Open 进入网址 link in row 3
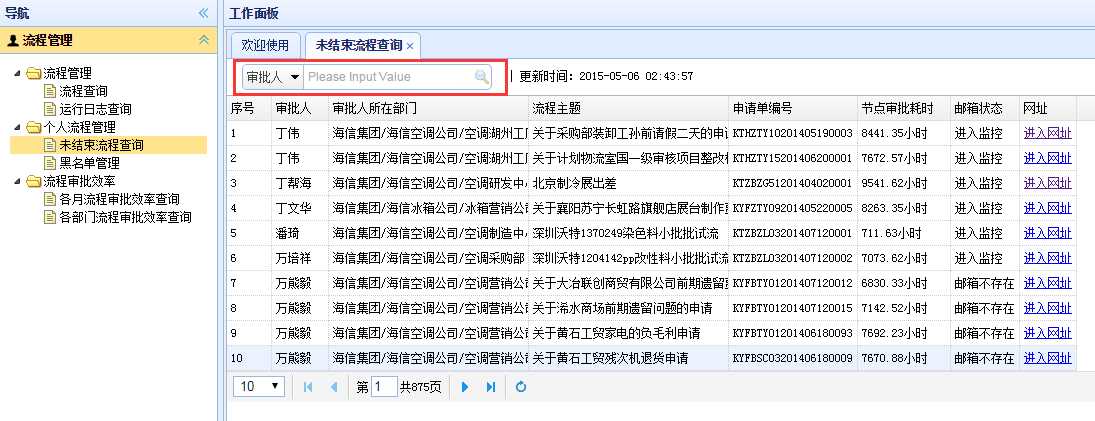1095x421 pixels. (x=1048, y=183)
